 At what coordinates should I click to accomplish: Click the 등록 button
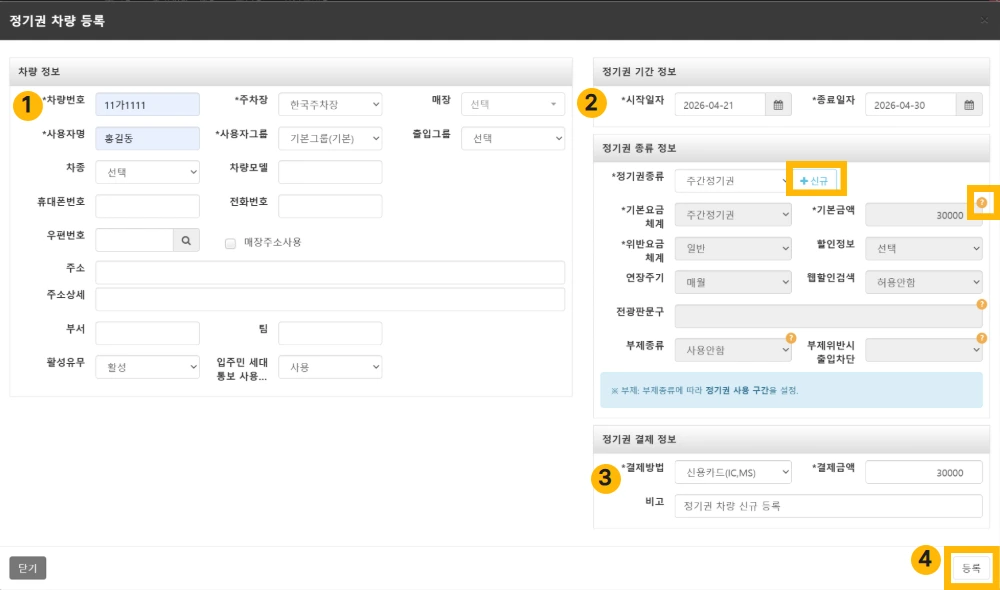(x=971, y=568)
